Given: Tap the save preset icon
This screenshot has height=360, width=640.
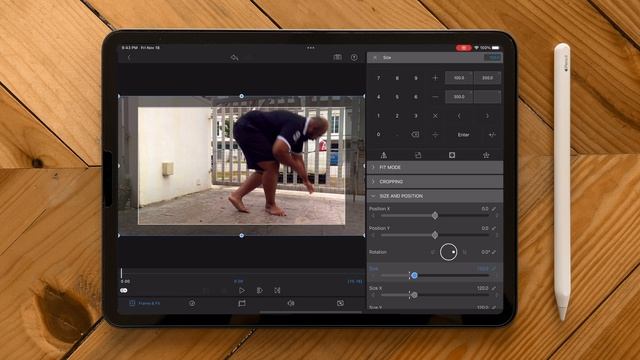Looking at the screenshot, I should (418, 155).
